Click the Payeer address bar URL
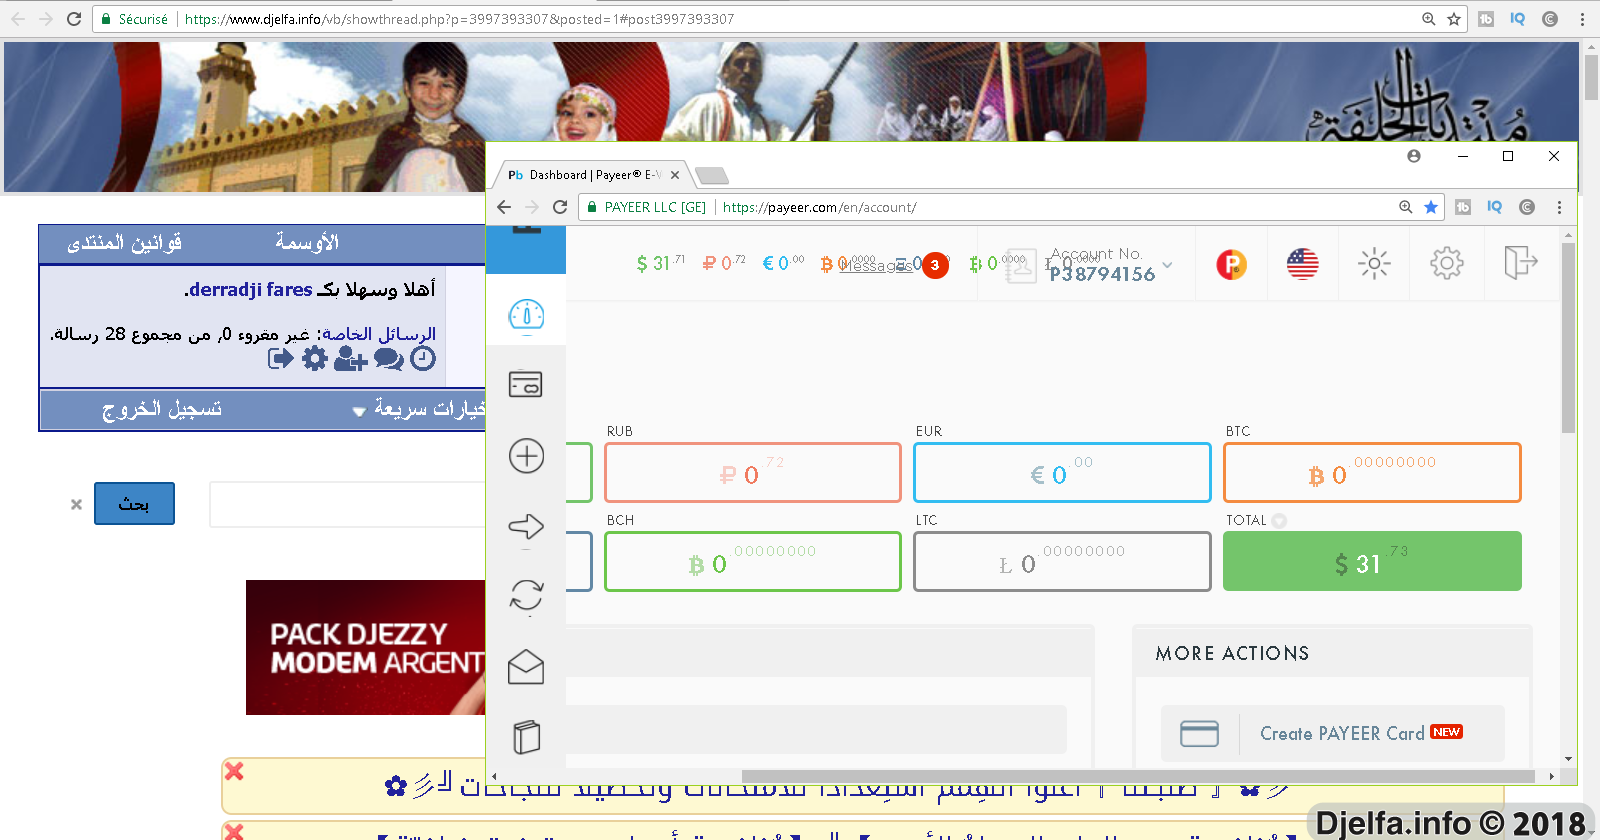 [x=819, y=207]
